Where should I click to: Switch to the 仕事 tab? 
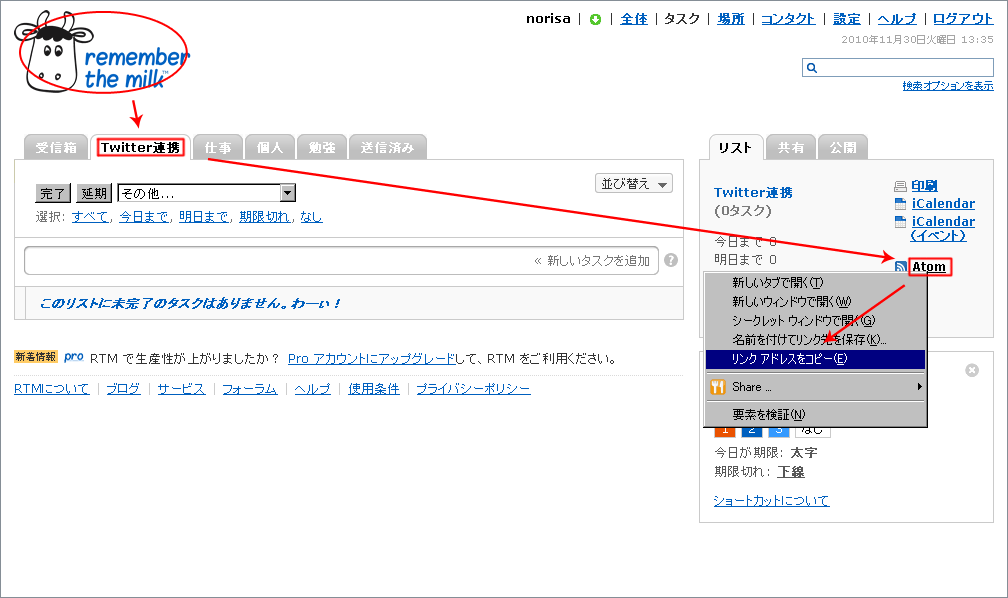pyautogui.click(x=218, y=147)
